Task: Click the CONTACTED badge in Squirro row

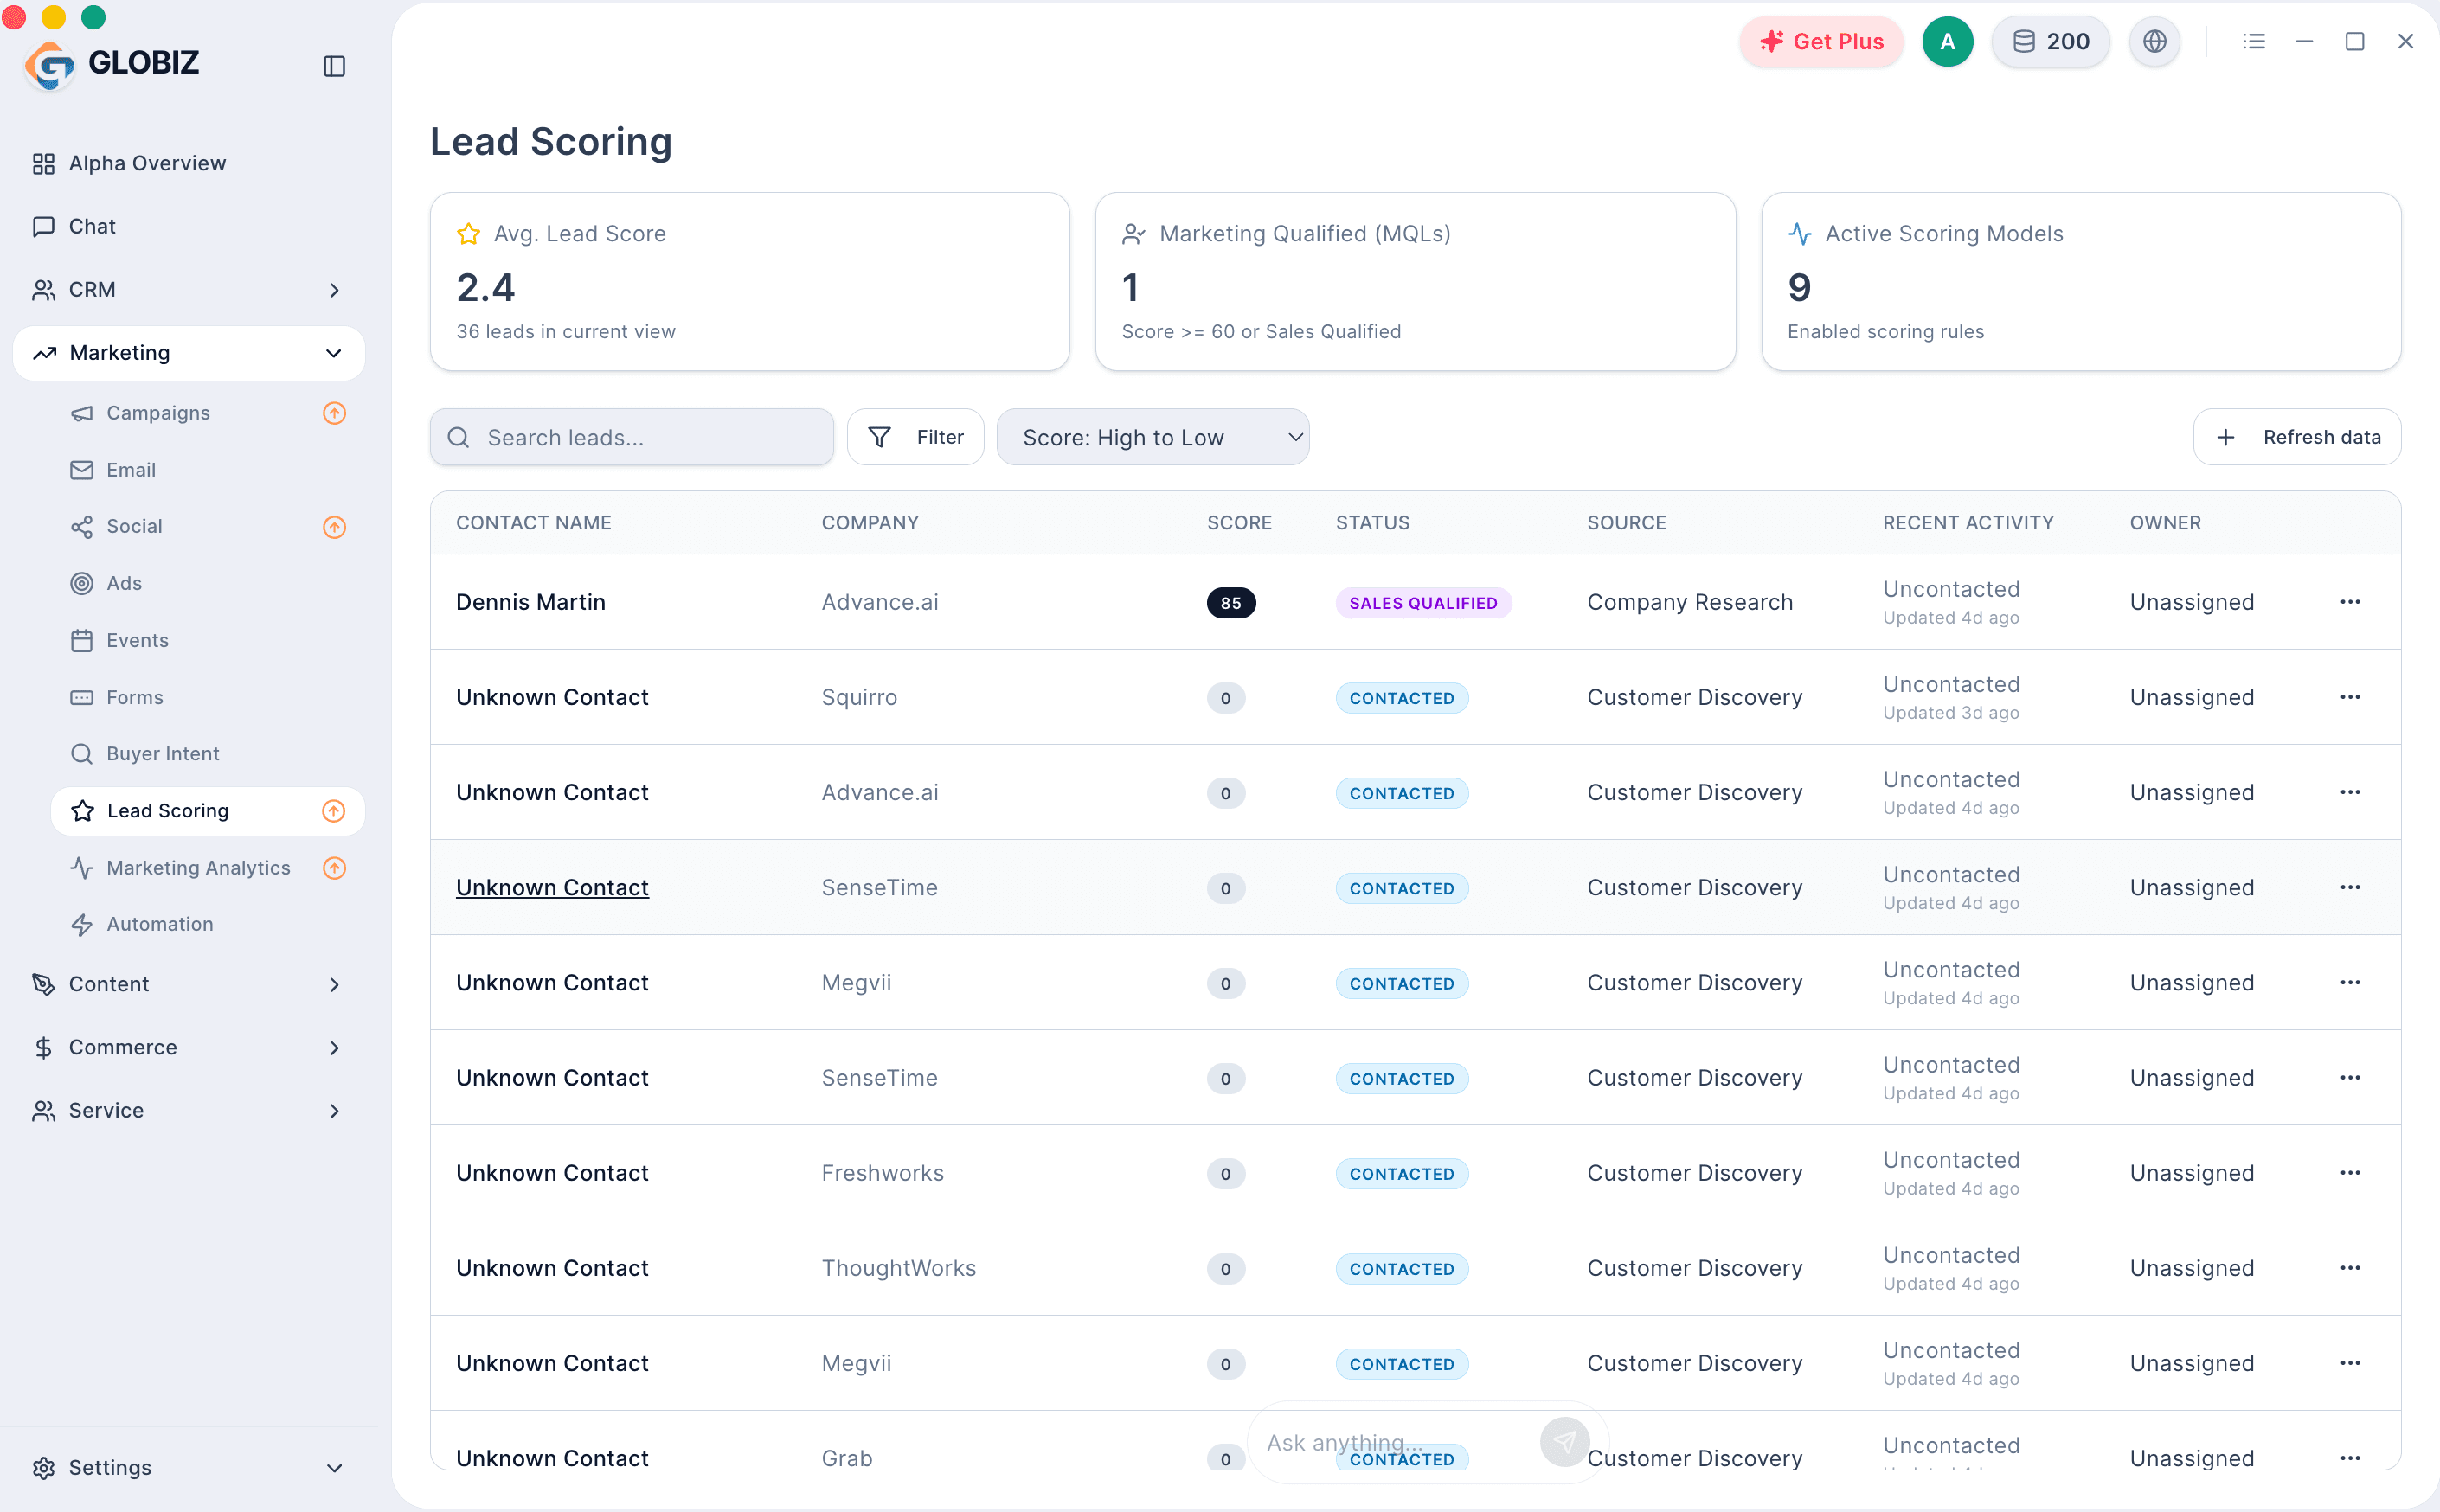Action: tap(1402, 698)
